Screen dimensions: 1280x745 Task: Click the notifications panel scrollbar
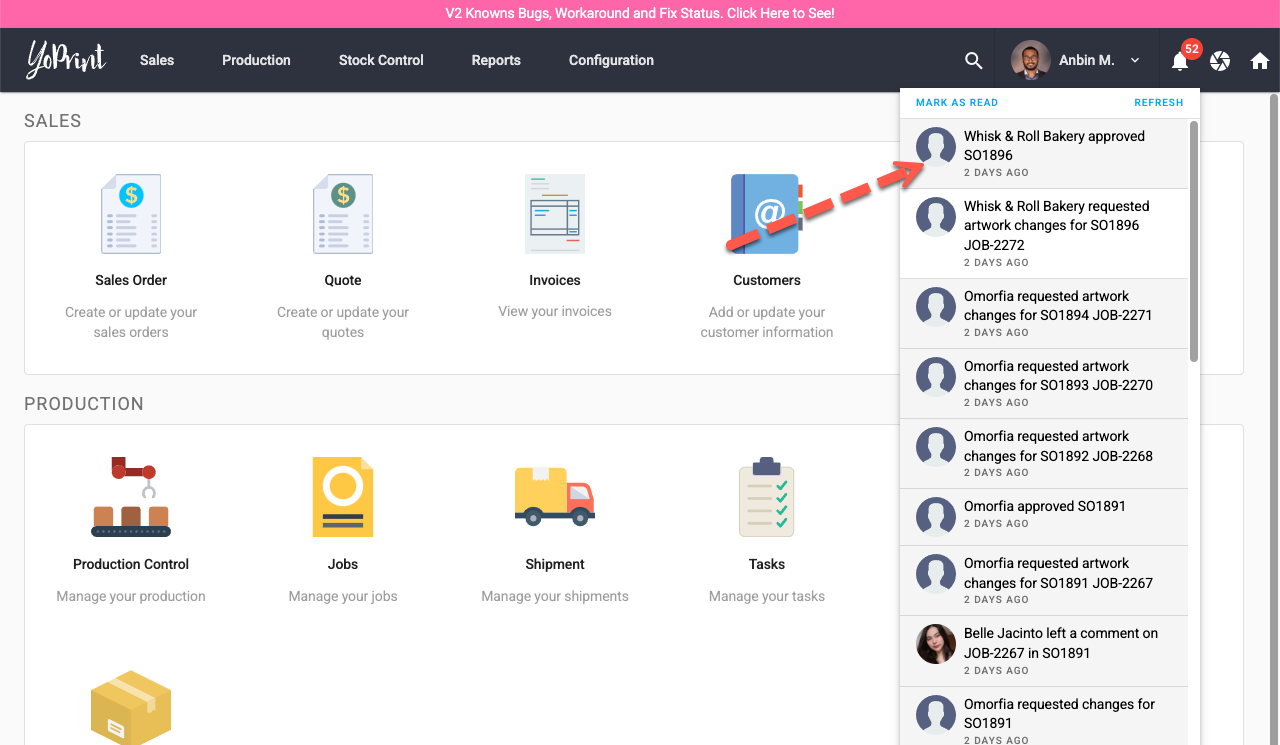[x=1193, y=240]
